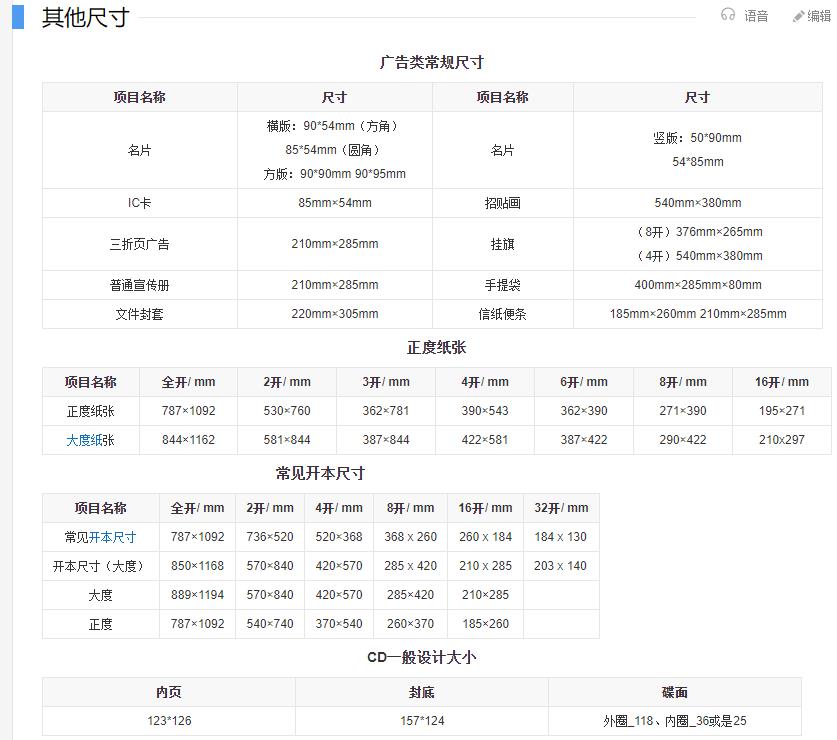Image resolution: width=837 pixels, height=740 pixels.
Task: Click the 32开/ mm column header
Action: point(562,508)
